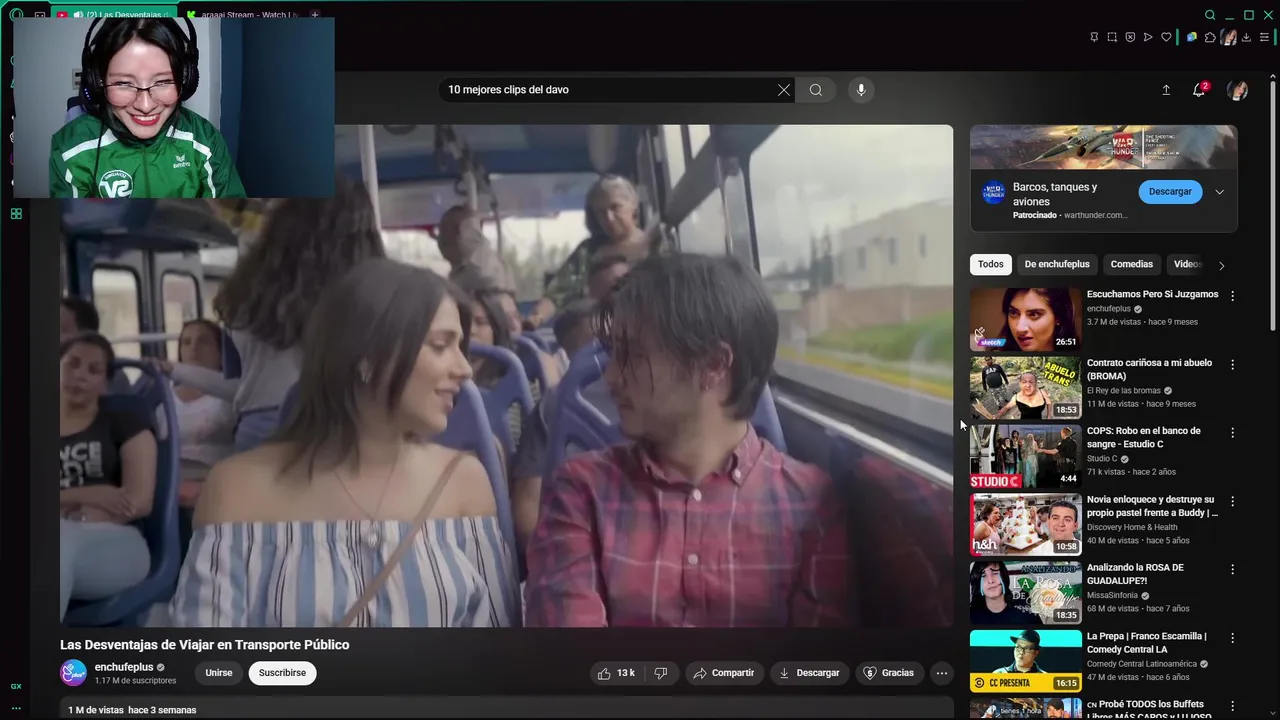Toggle Suscribirse to enchufeplus

[x=283, y=673]
